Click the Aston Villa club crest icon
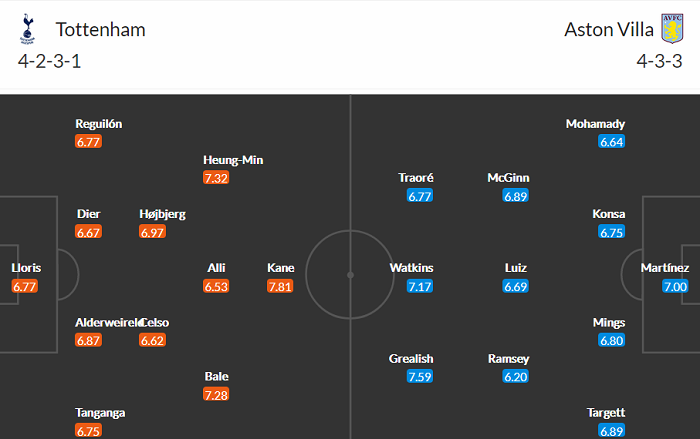The height and width of the screenshot is (439, 700). click(672, 30)
